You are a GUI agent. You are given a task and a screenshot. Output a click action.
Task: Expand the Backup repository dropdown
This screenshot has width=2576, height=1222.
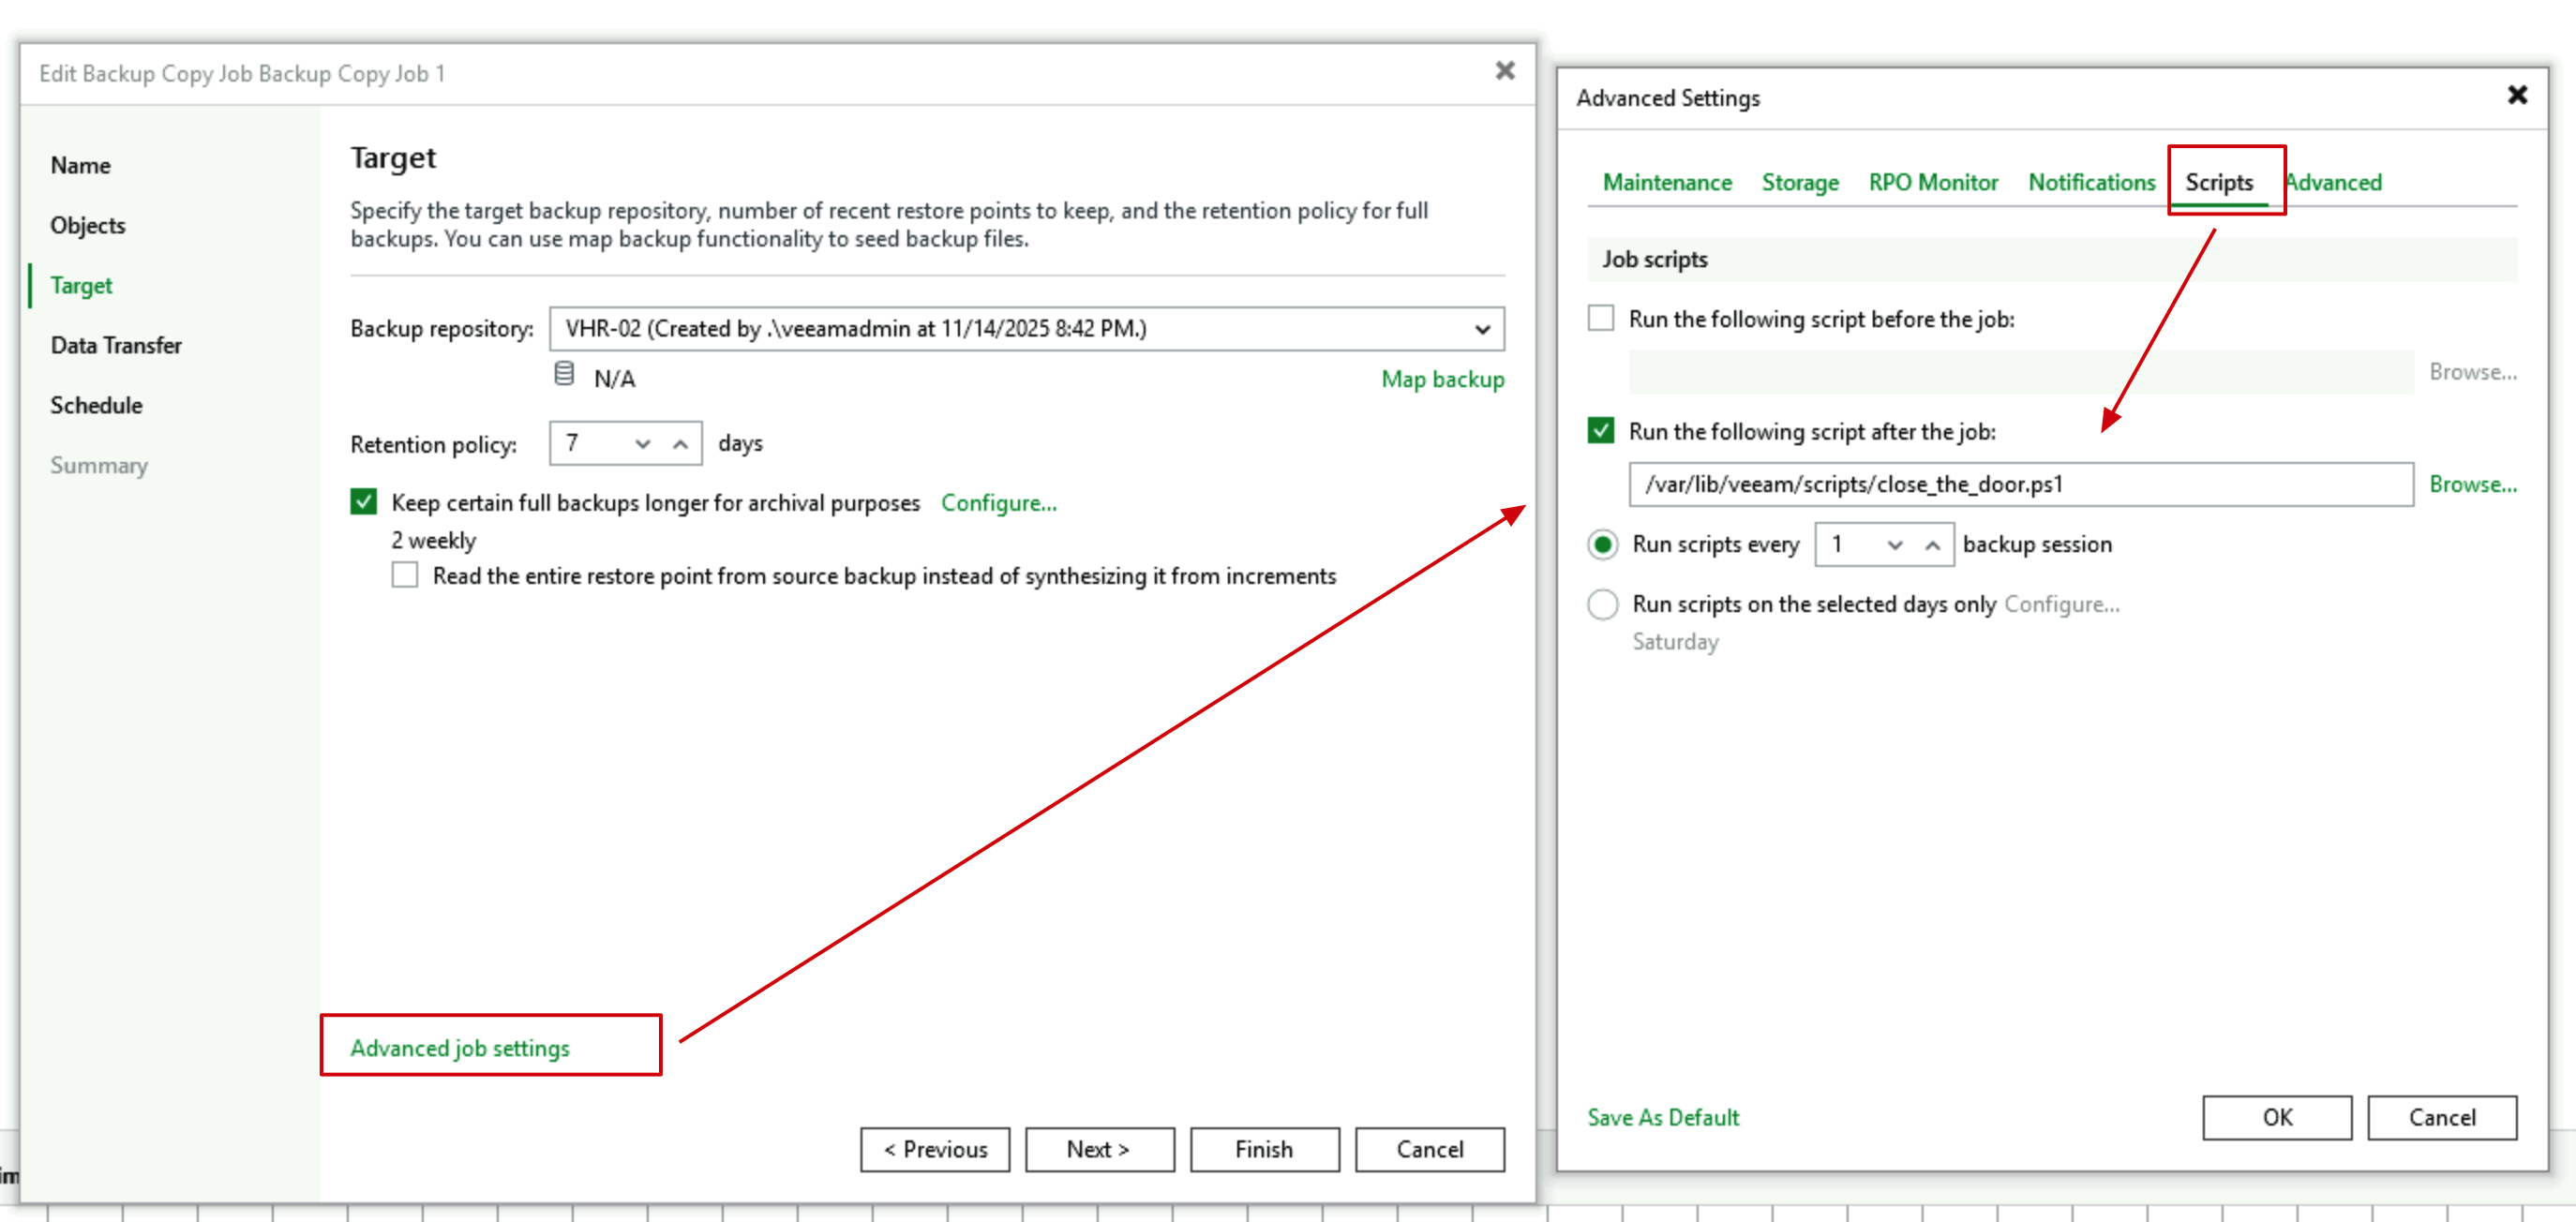[1482, 329]
